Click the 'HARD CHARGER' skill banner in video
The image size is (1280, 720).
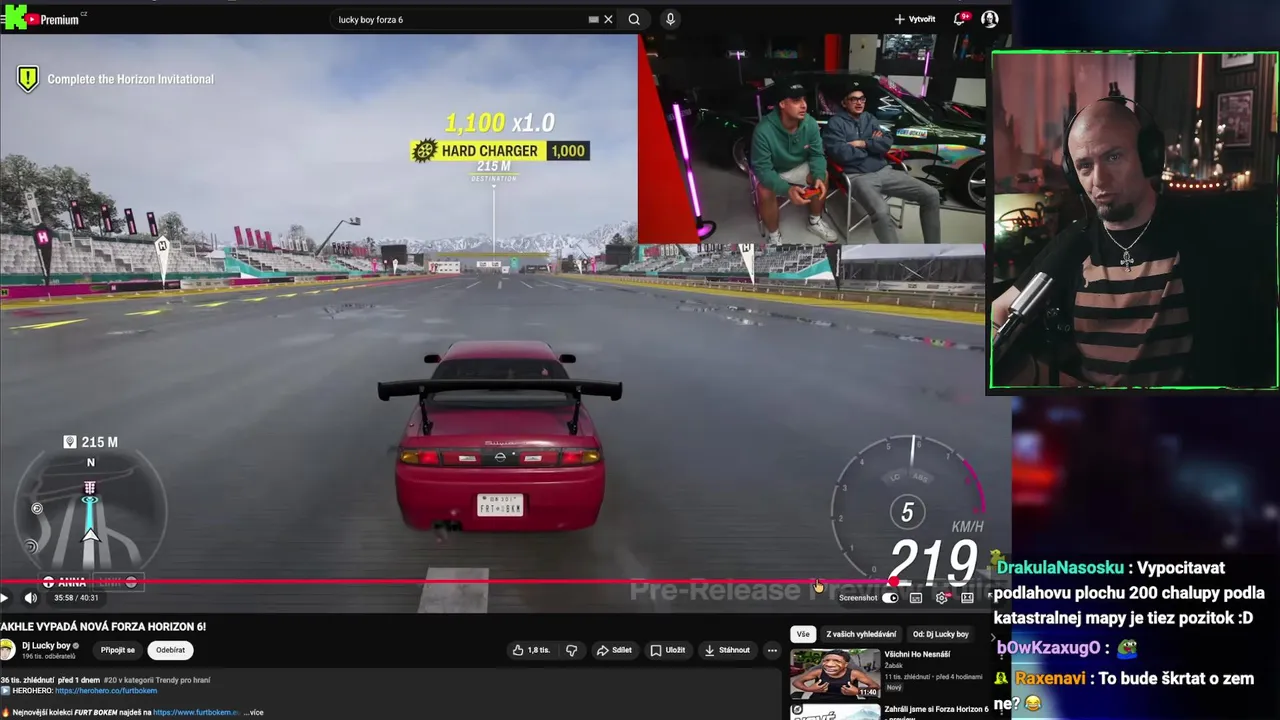pyautogui.click(x=499, y=151)
